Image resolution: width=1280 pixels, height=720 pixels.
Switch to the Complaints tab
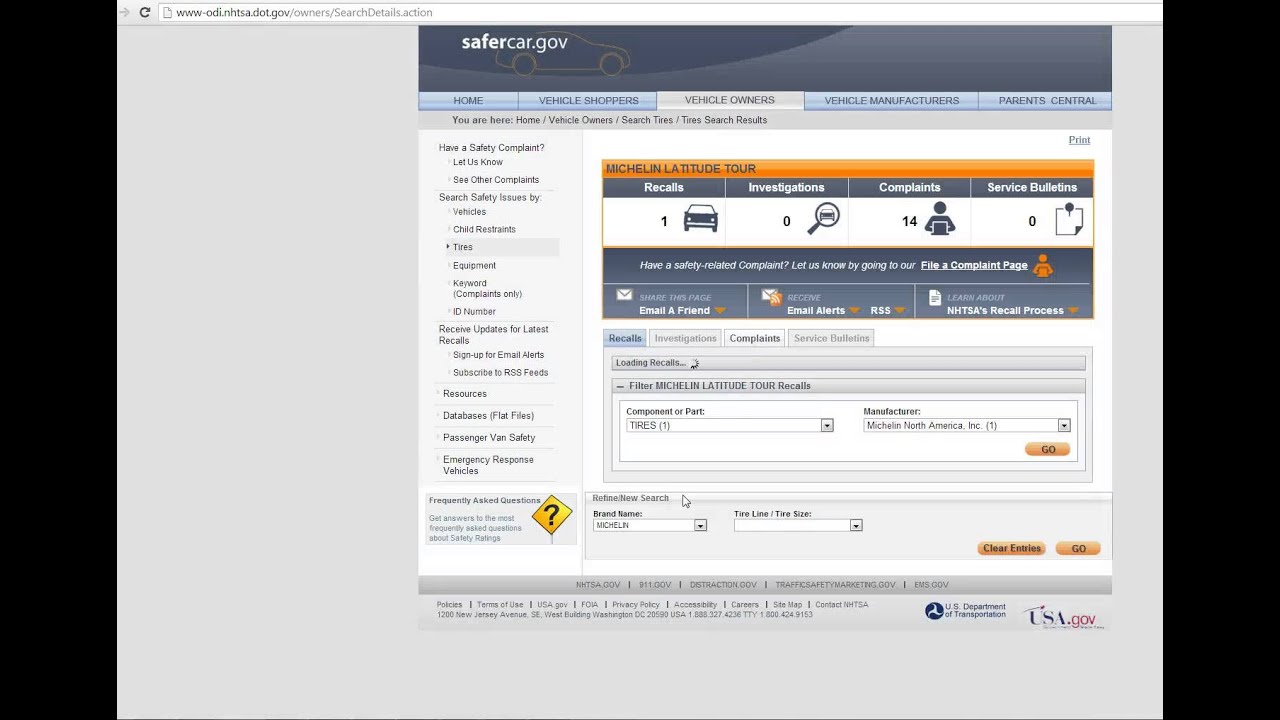tap(755, 338)
